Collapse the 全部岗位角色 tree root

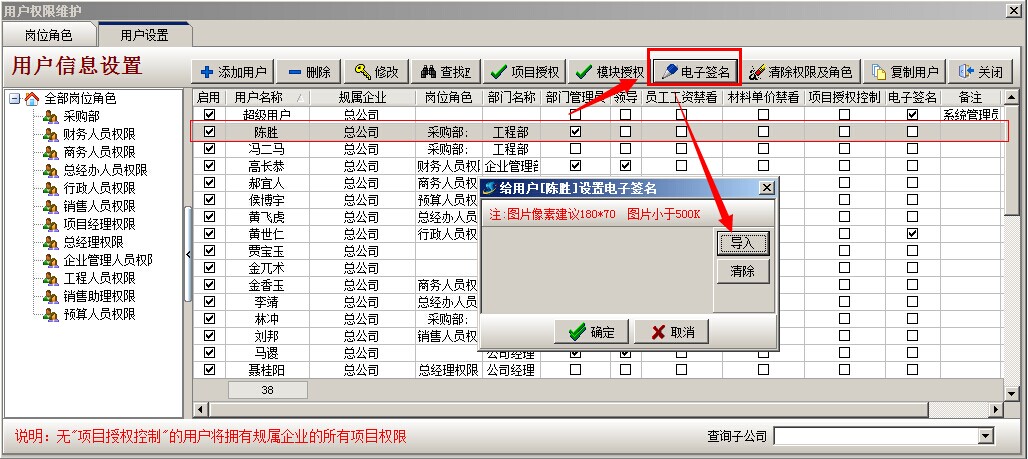pos(14,98)
